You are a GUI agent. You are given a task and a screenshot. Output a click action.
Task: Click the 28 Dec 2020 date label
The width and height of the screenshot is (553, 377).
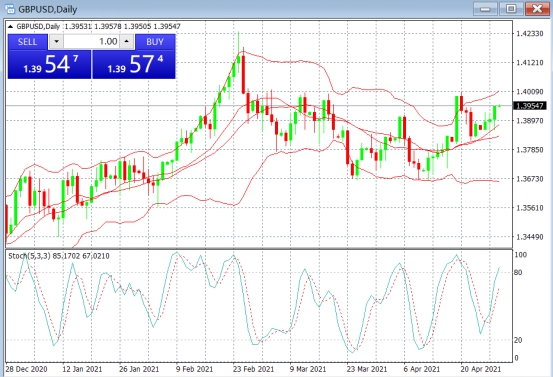26,369
